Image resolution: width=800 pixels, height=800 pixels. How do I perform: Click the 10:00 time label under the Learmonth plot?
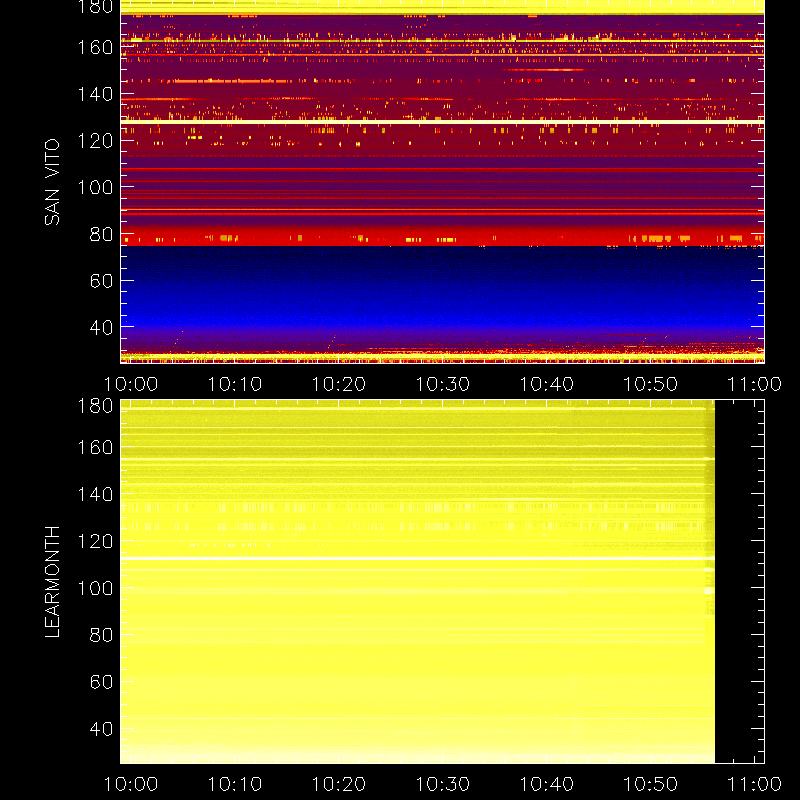131,784
